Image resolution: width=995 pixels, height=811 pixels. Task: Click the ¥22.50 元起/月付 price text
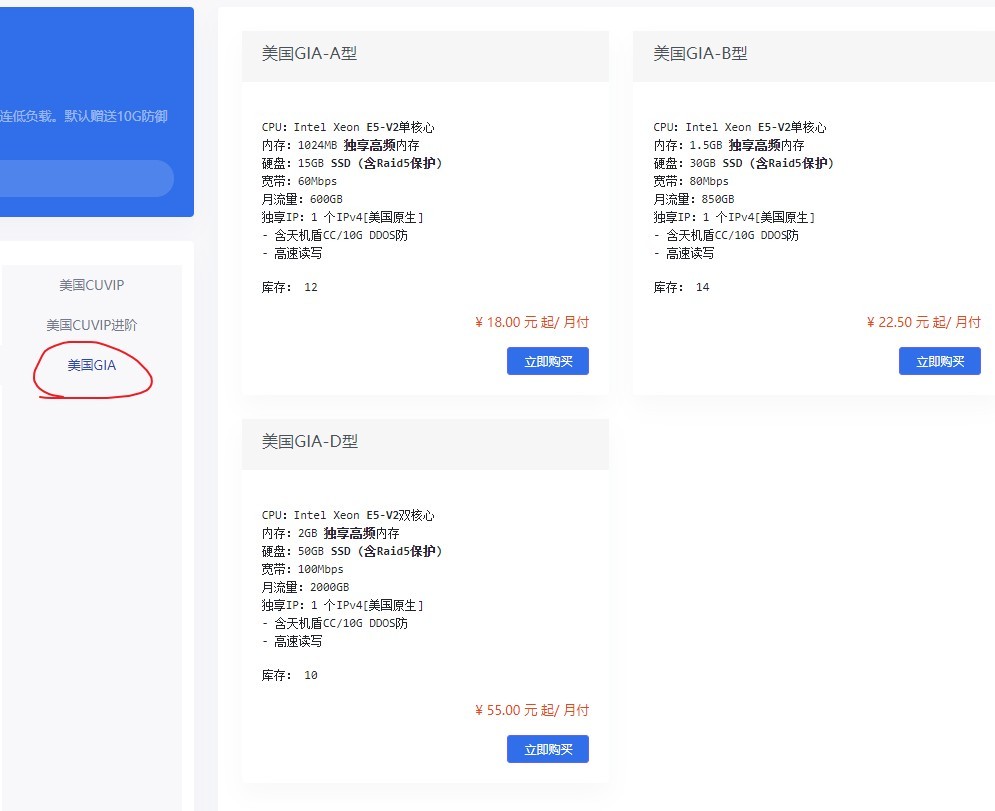[x=925, y=322]
